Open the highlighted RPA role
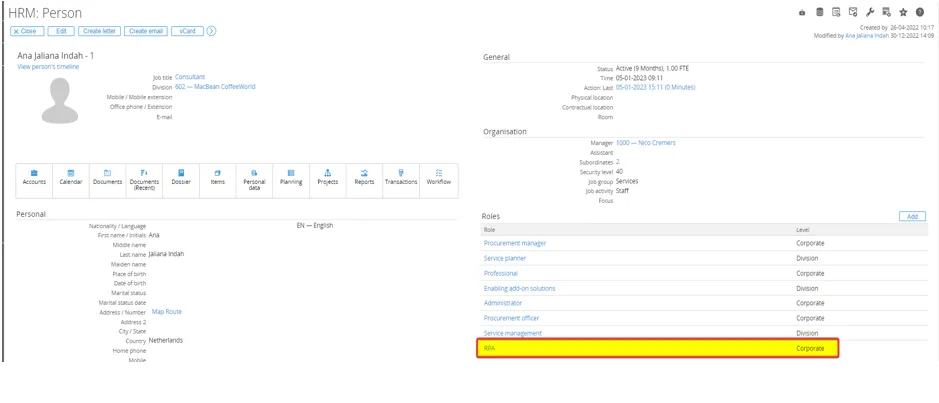The width and height of the screenshot is (939, 403). 490,348
